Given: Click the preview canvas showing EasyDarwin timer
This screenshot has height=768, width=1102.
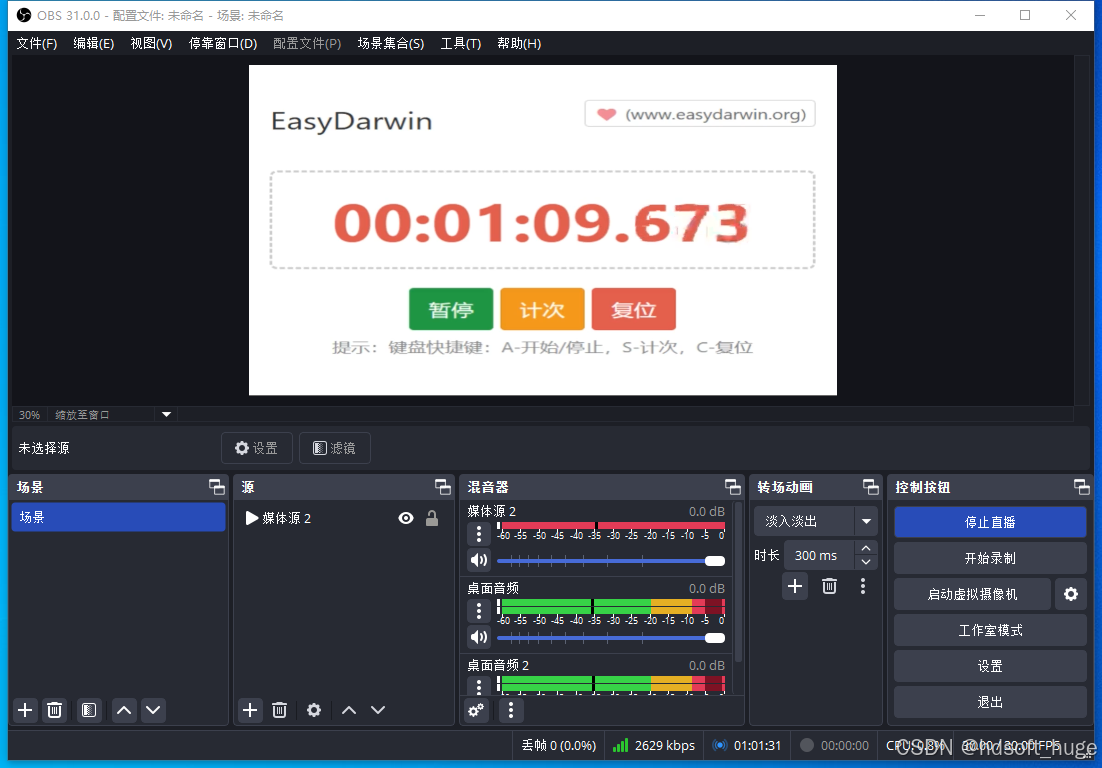Looking at the screenshot, I should click(543, 230).
